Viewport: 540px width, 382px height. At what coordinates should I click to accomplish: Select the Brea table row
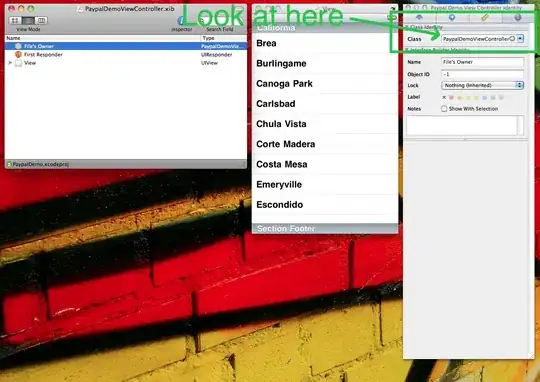point(325,43)
